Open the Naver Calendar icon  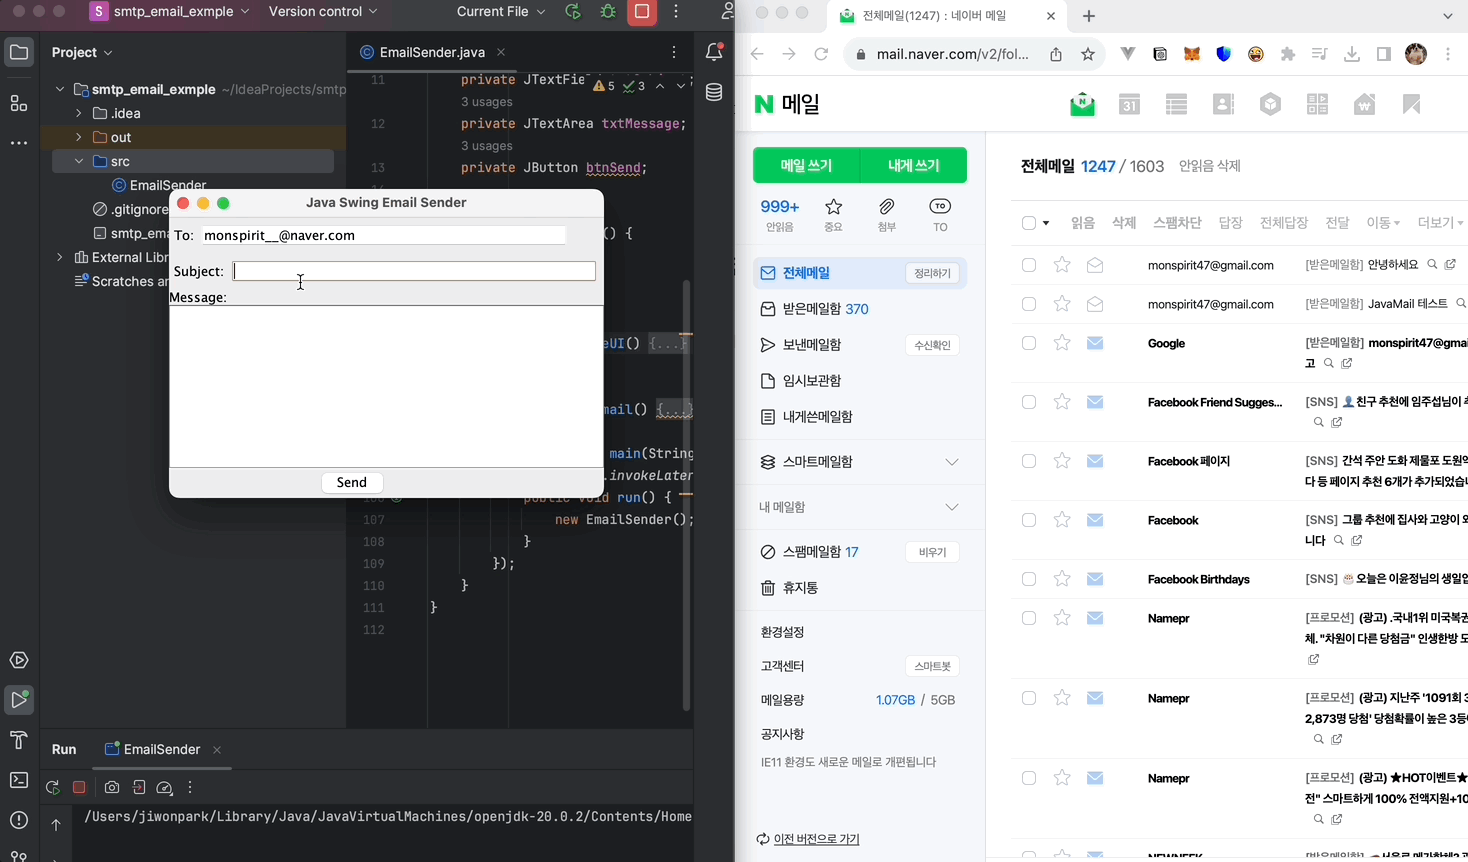(x=1129, y=104)
